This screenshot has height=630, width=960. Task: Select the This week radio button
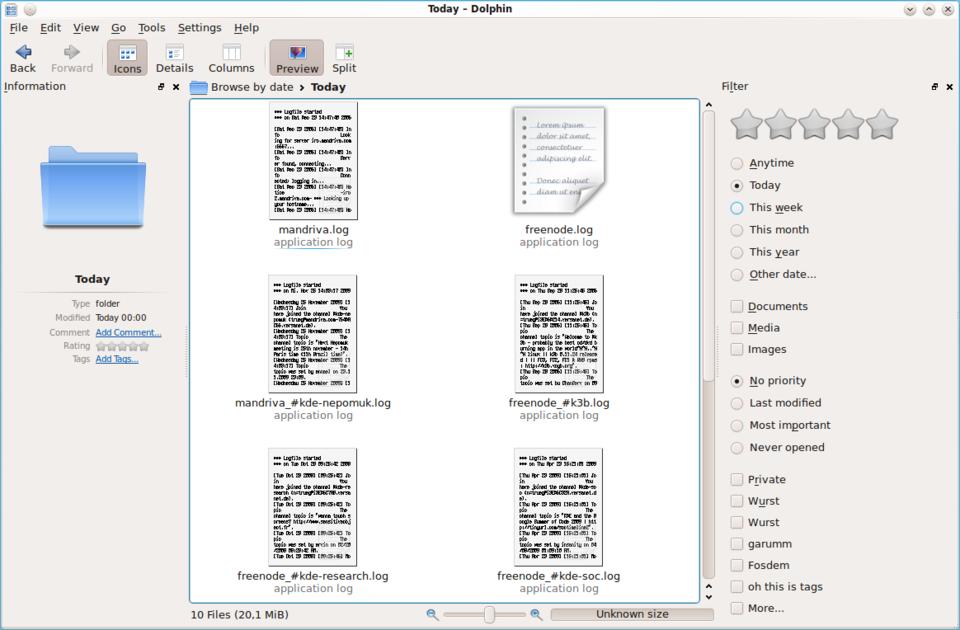pos(737,208)
